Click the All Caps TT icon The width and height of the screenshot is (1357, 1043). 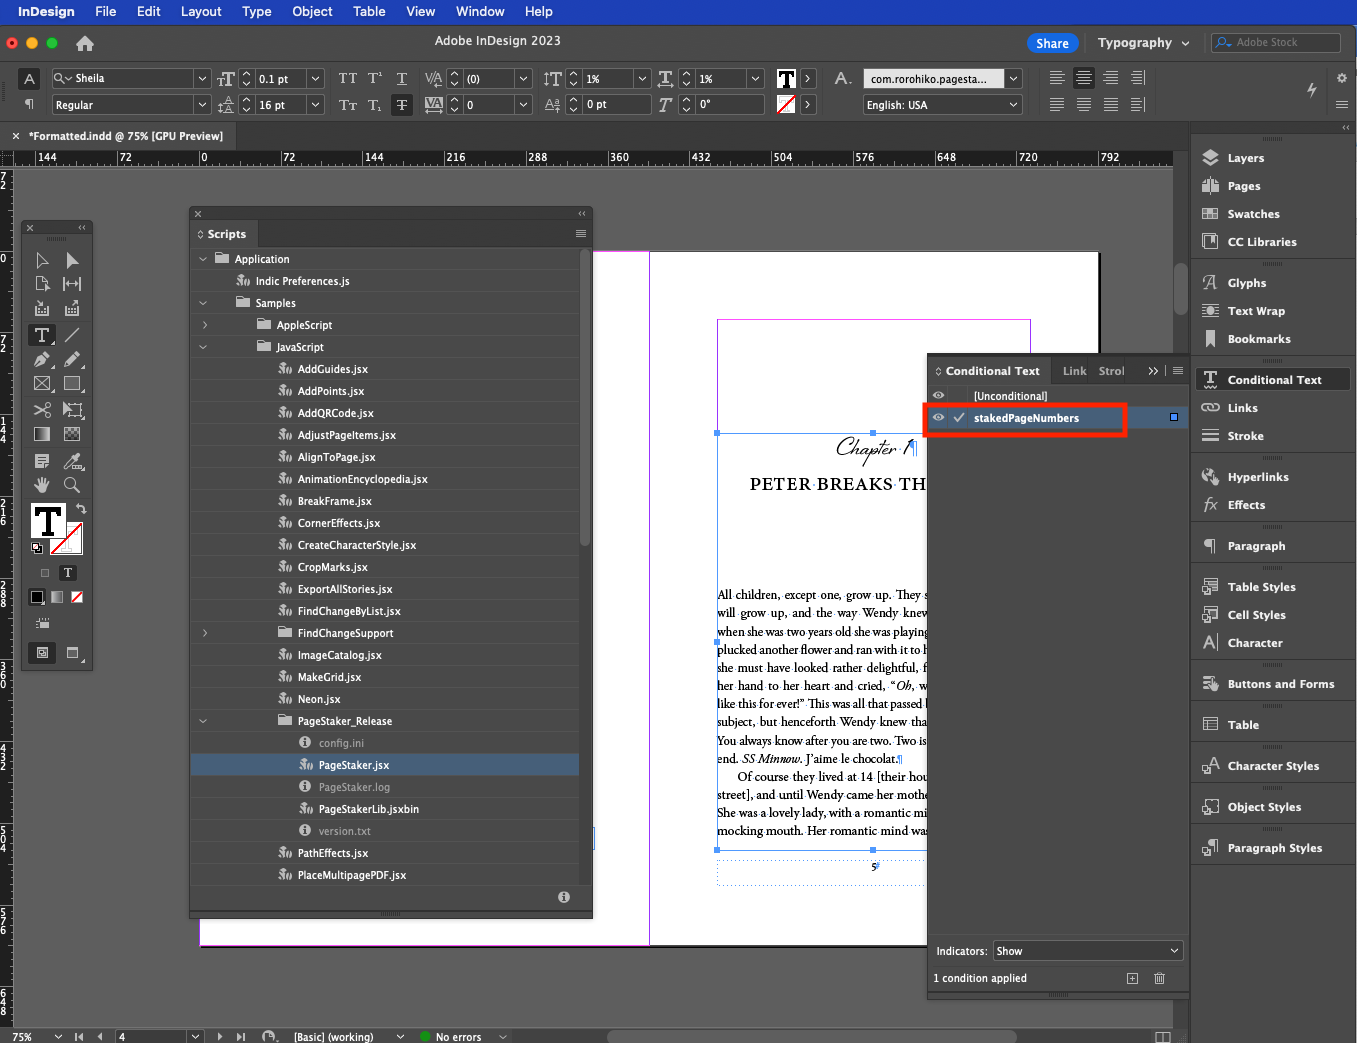click(x=347, y=78)
